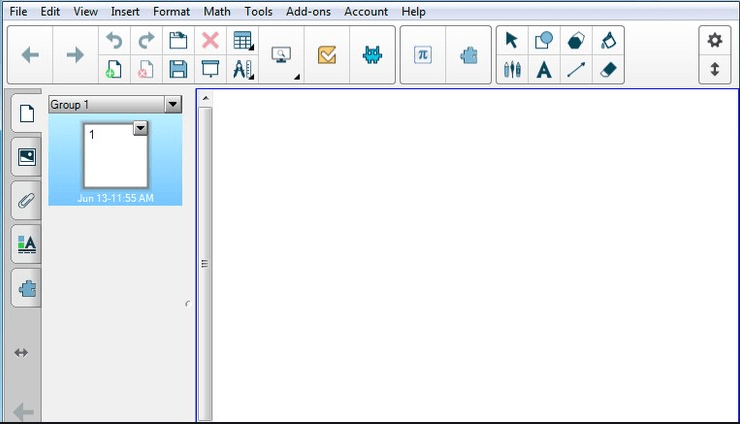Select the Text tool
Viewport: 740px width, 424px height.
tap(544, 70)
